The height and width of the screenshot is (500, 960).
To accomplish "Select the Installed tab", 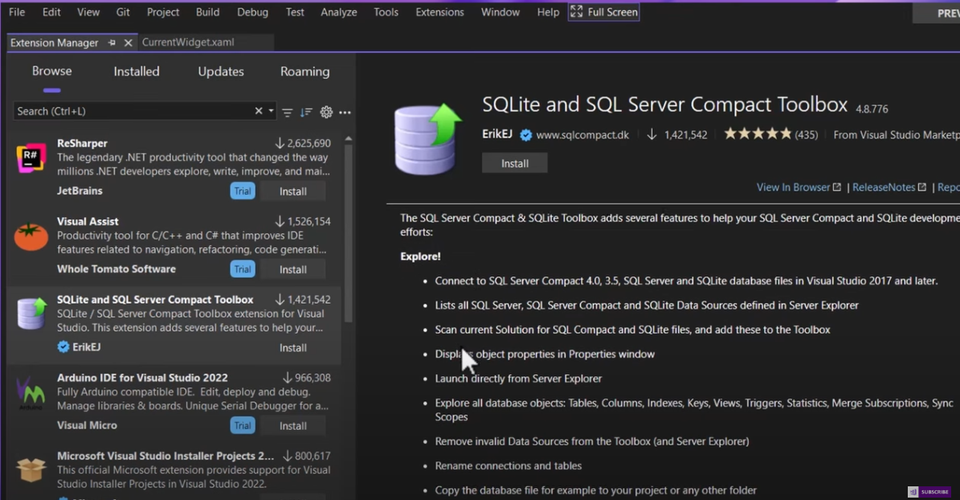I will 137,72.
